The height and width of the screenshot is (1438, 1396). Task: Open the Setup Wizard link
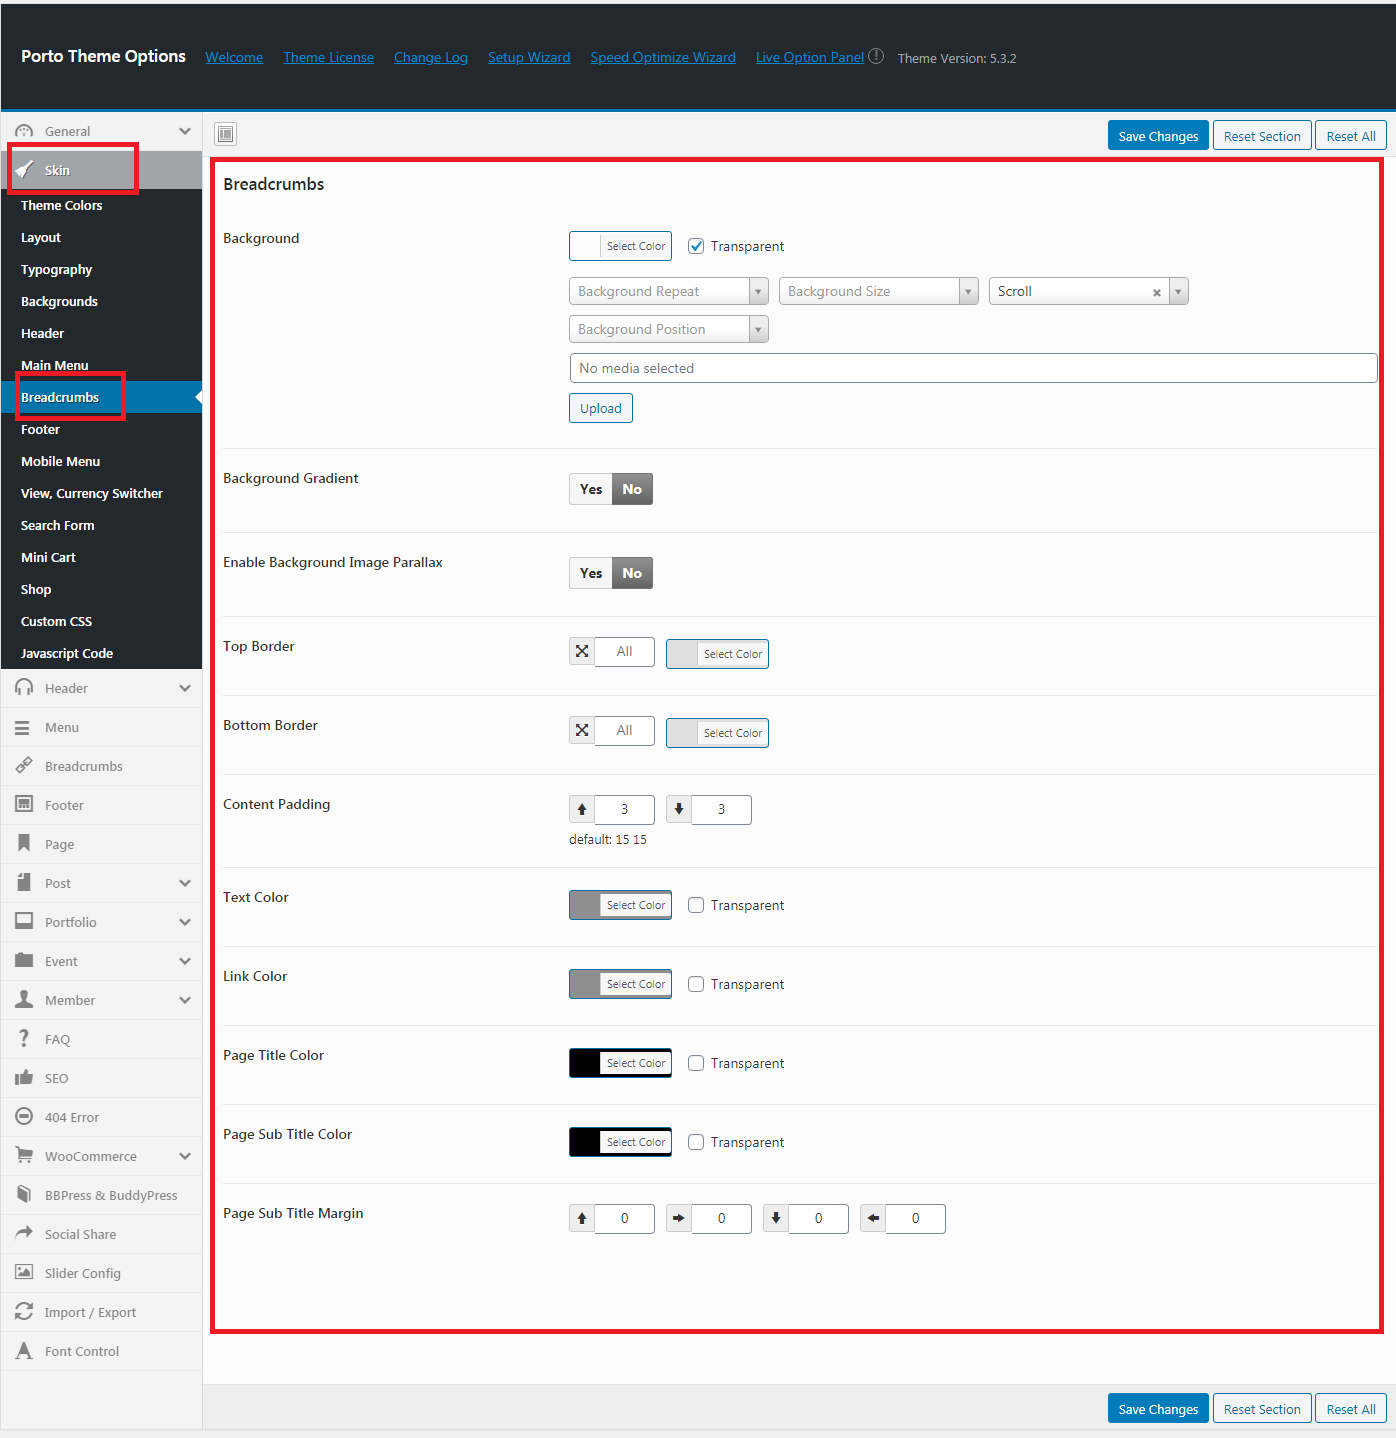[x=529, y=57]
